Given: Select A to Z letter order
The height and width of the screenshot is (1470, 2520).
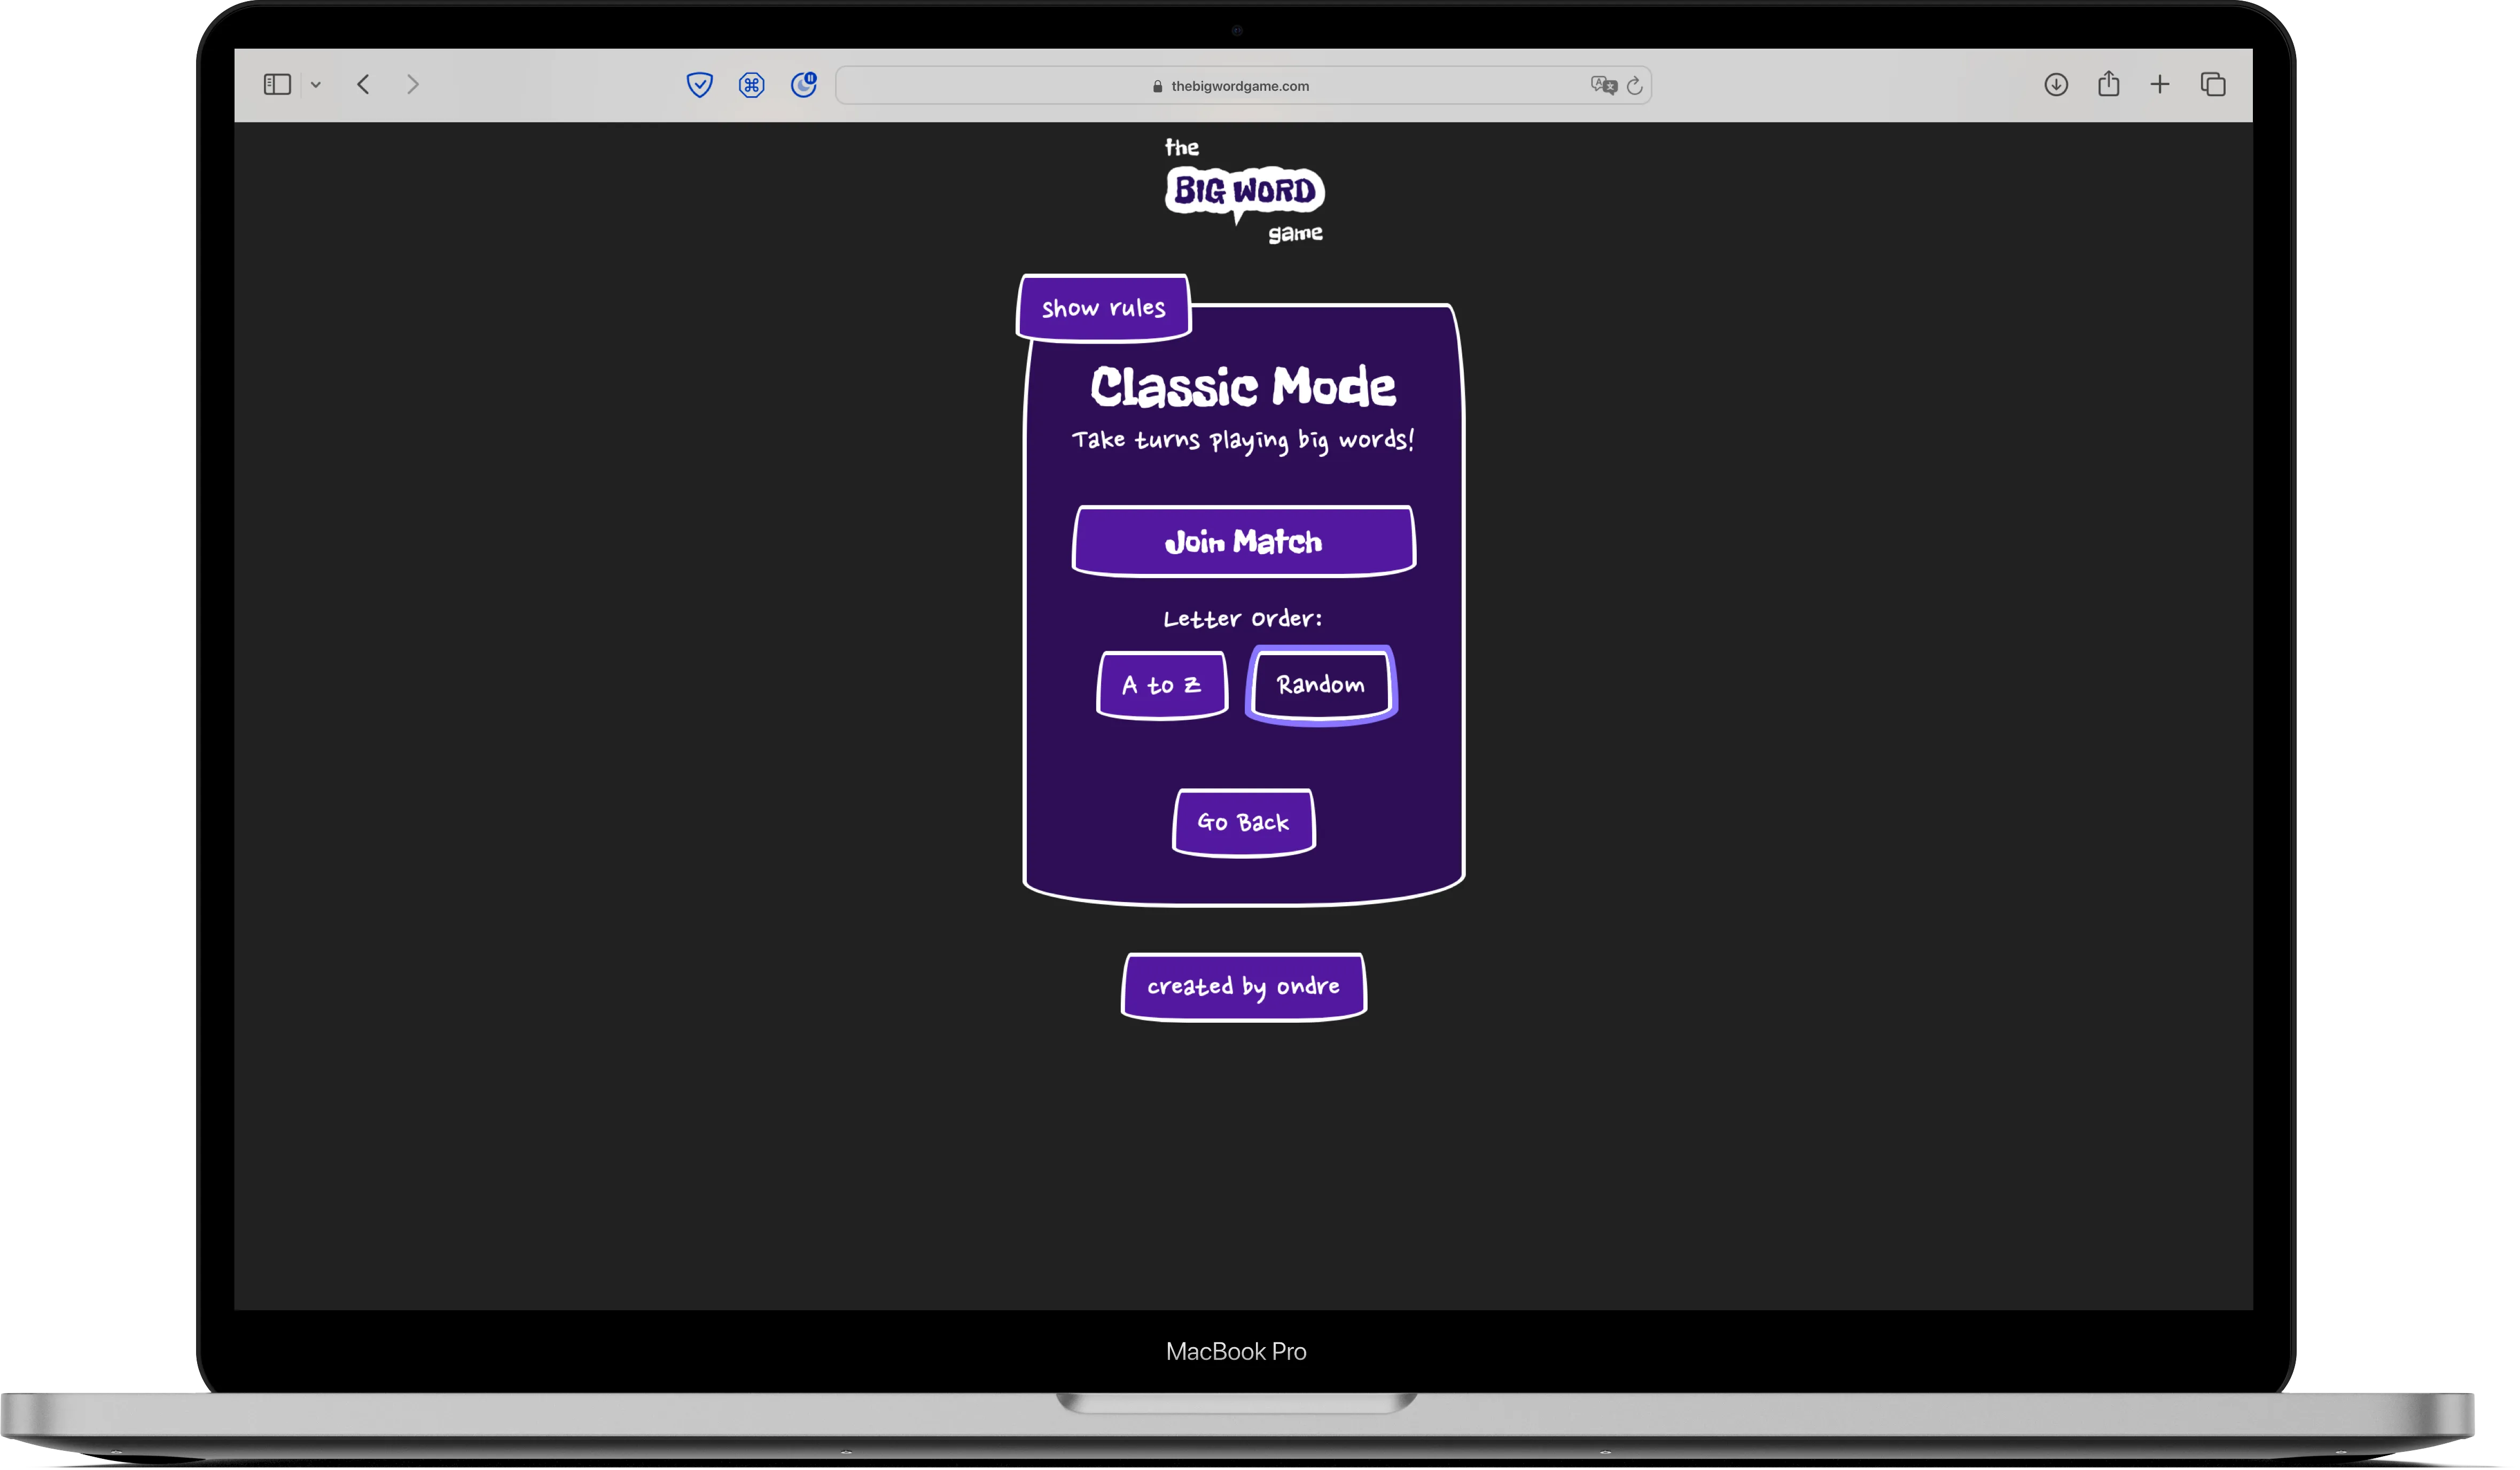Looking at the screenshot, I should click(x=1162, y=685).
